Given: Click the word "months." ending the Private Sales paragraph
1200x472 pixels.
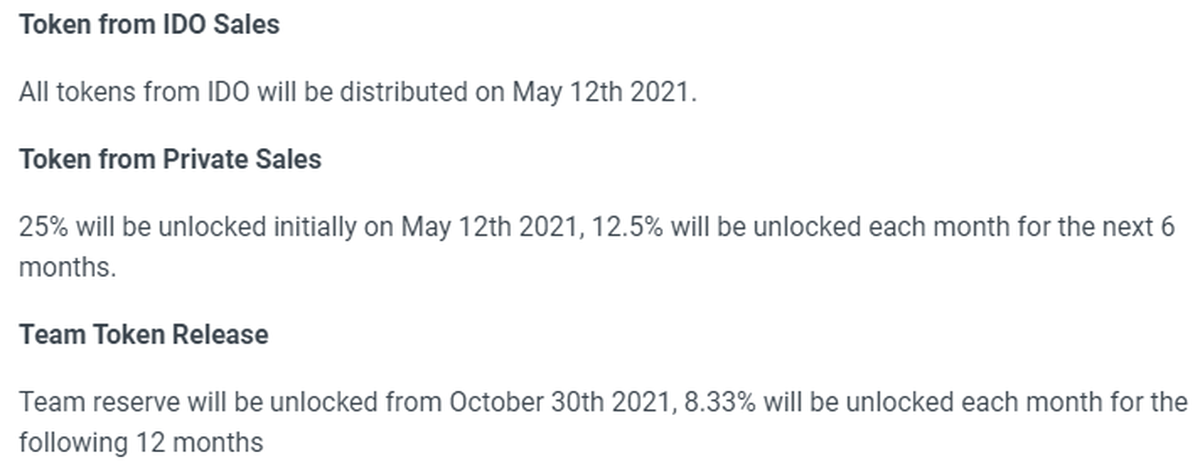Looking at the screenshot, I should click(x=67, y=267).
